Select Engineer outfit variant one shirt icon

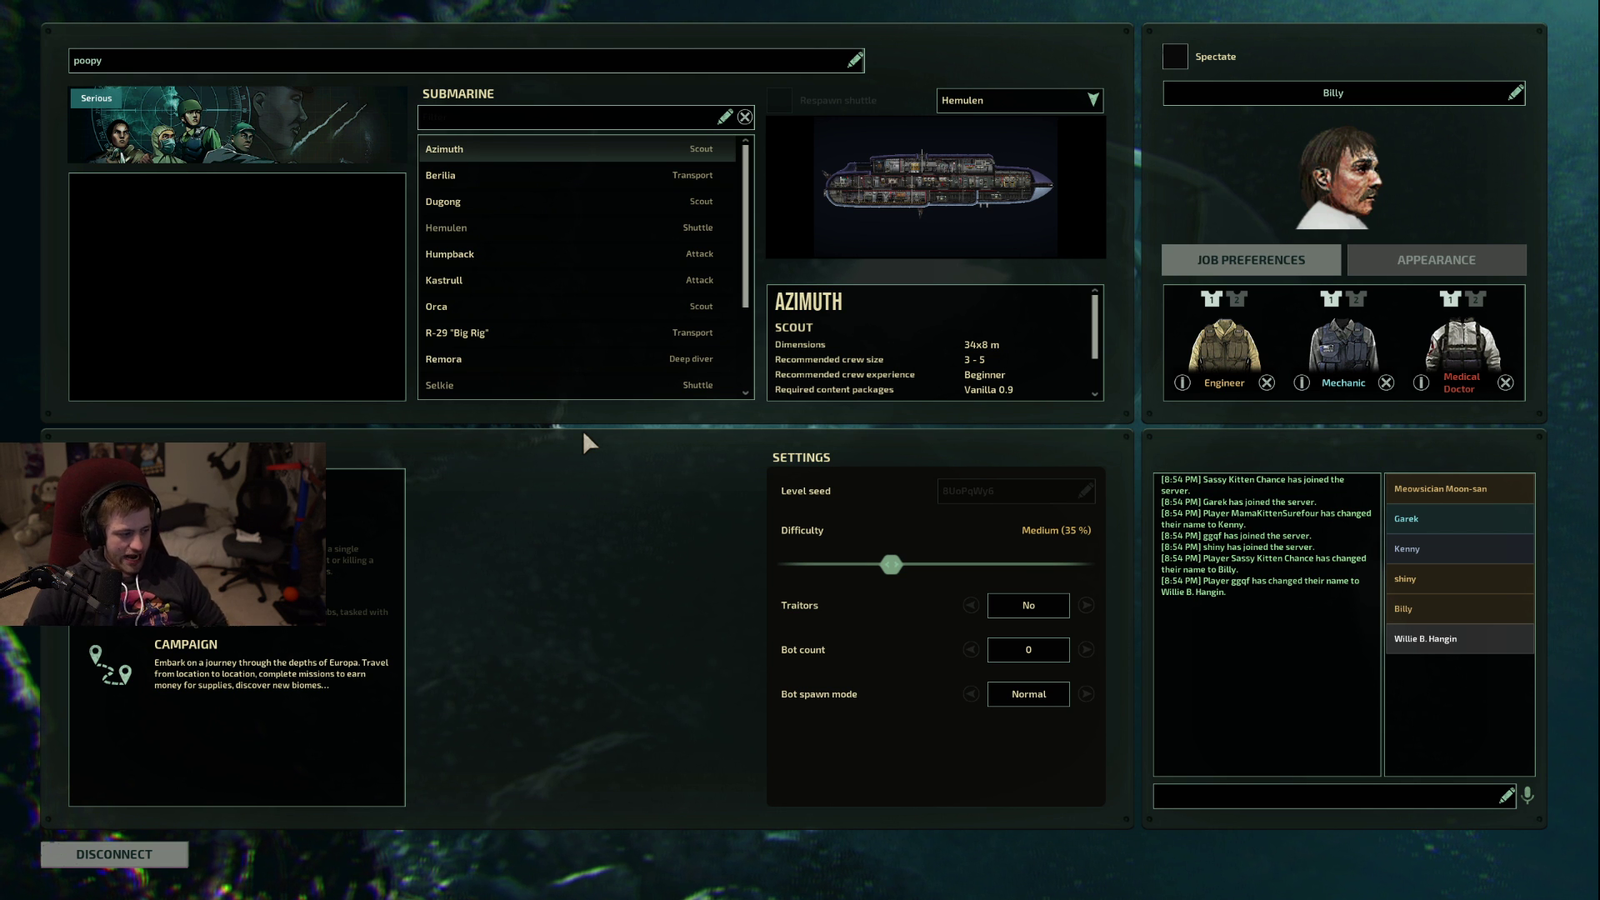point(1211,298)
